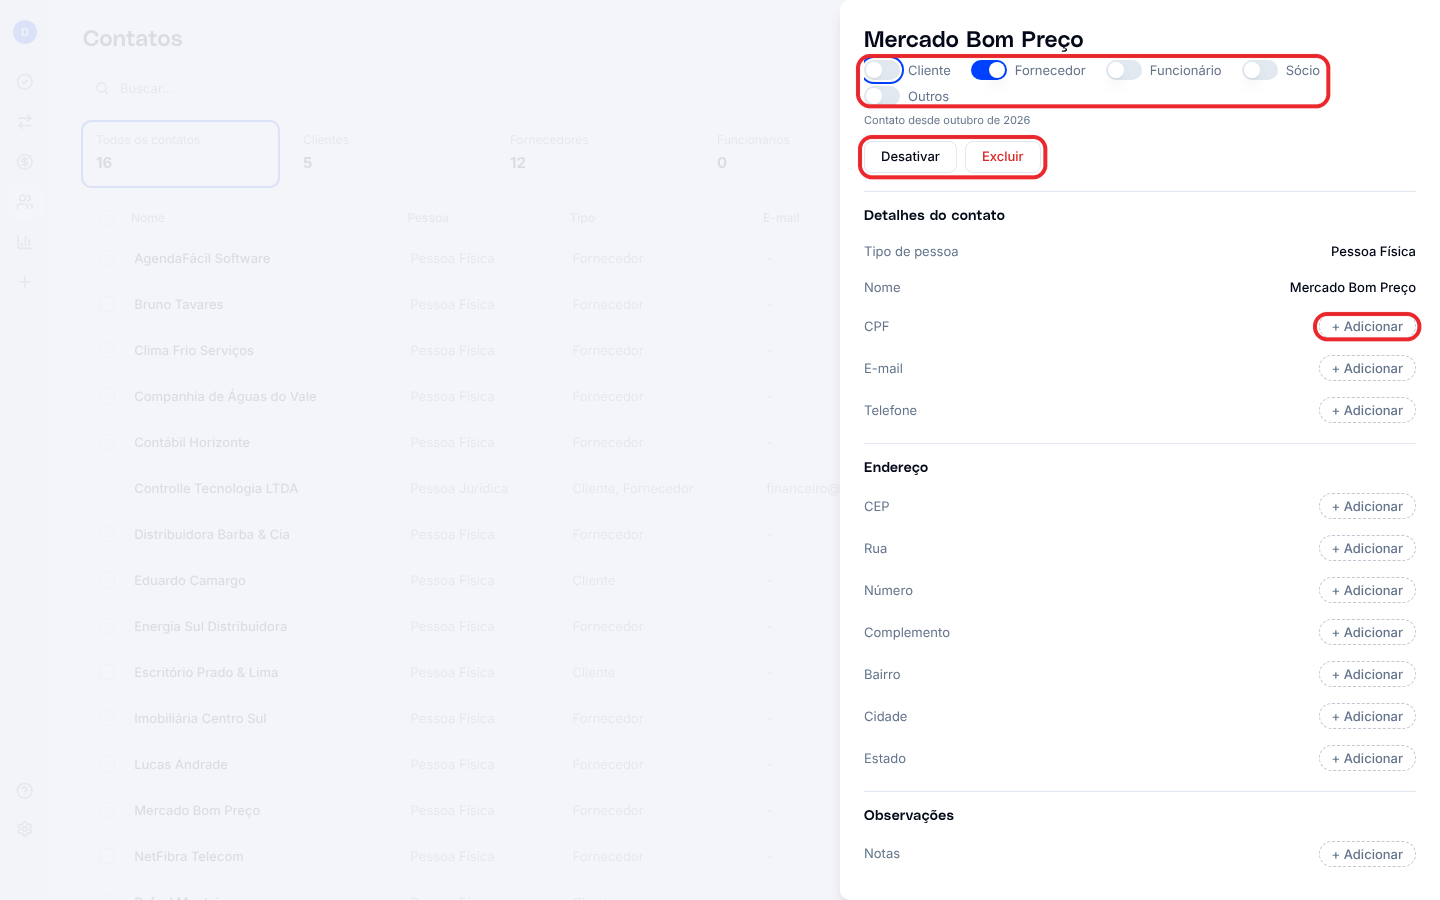Add a CEP to the address

pos(1367,507)
